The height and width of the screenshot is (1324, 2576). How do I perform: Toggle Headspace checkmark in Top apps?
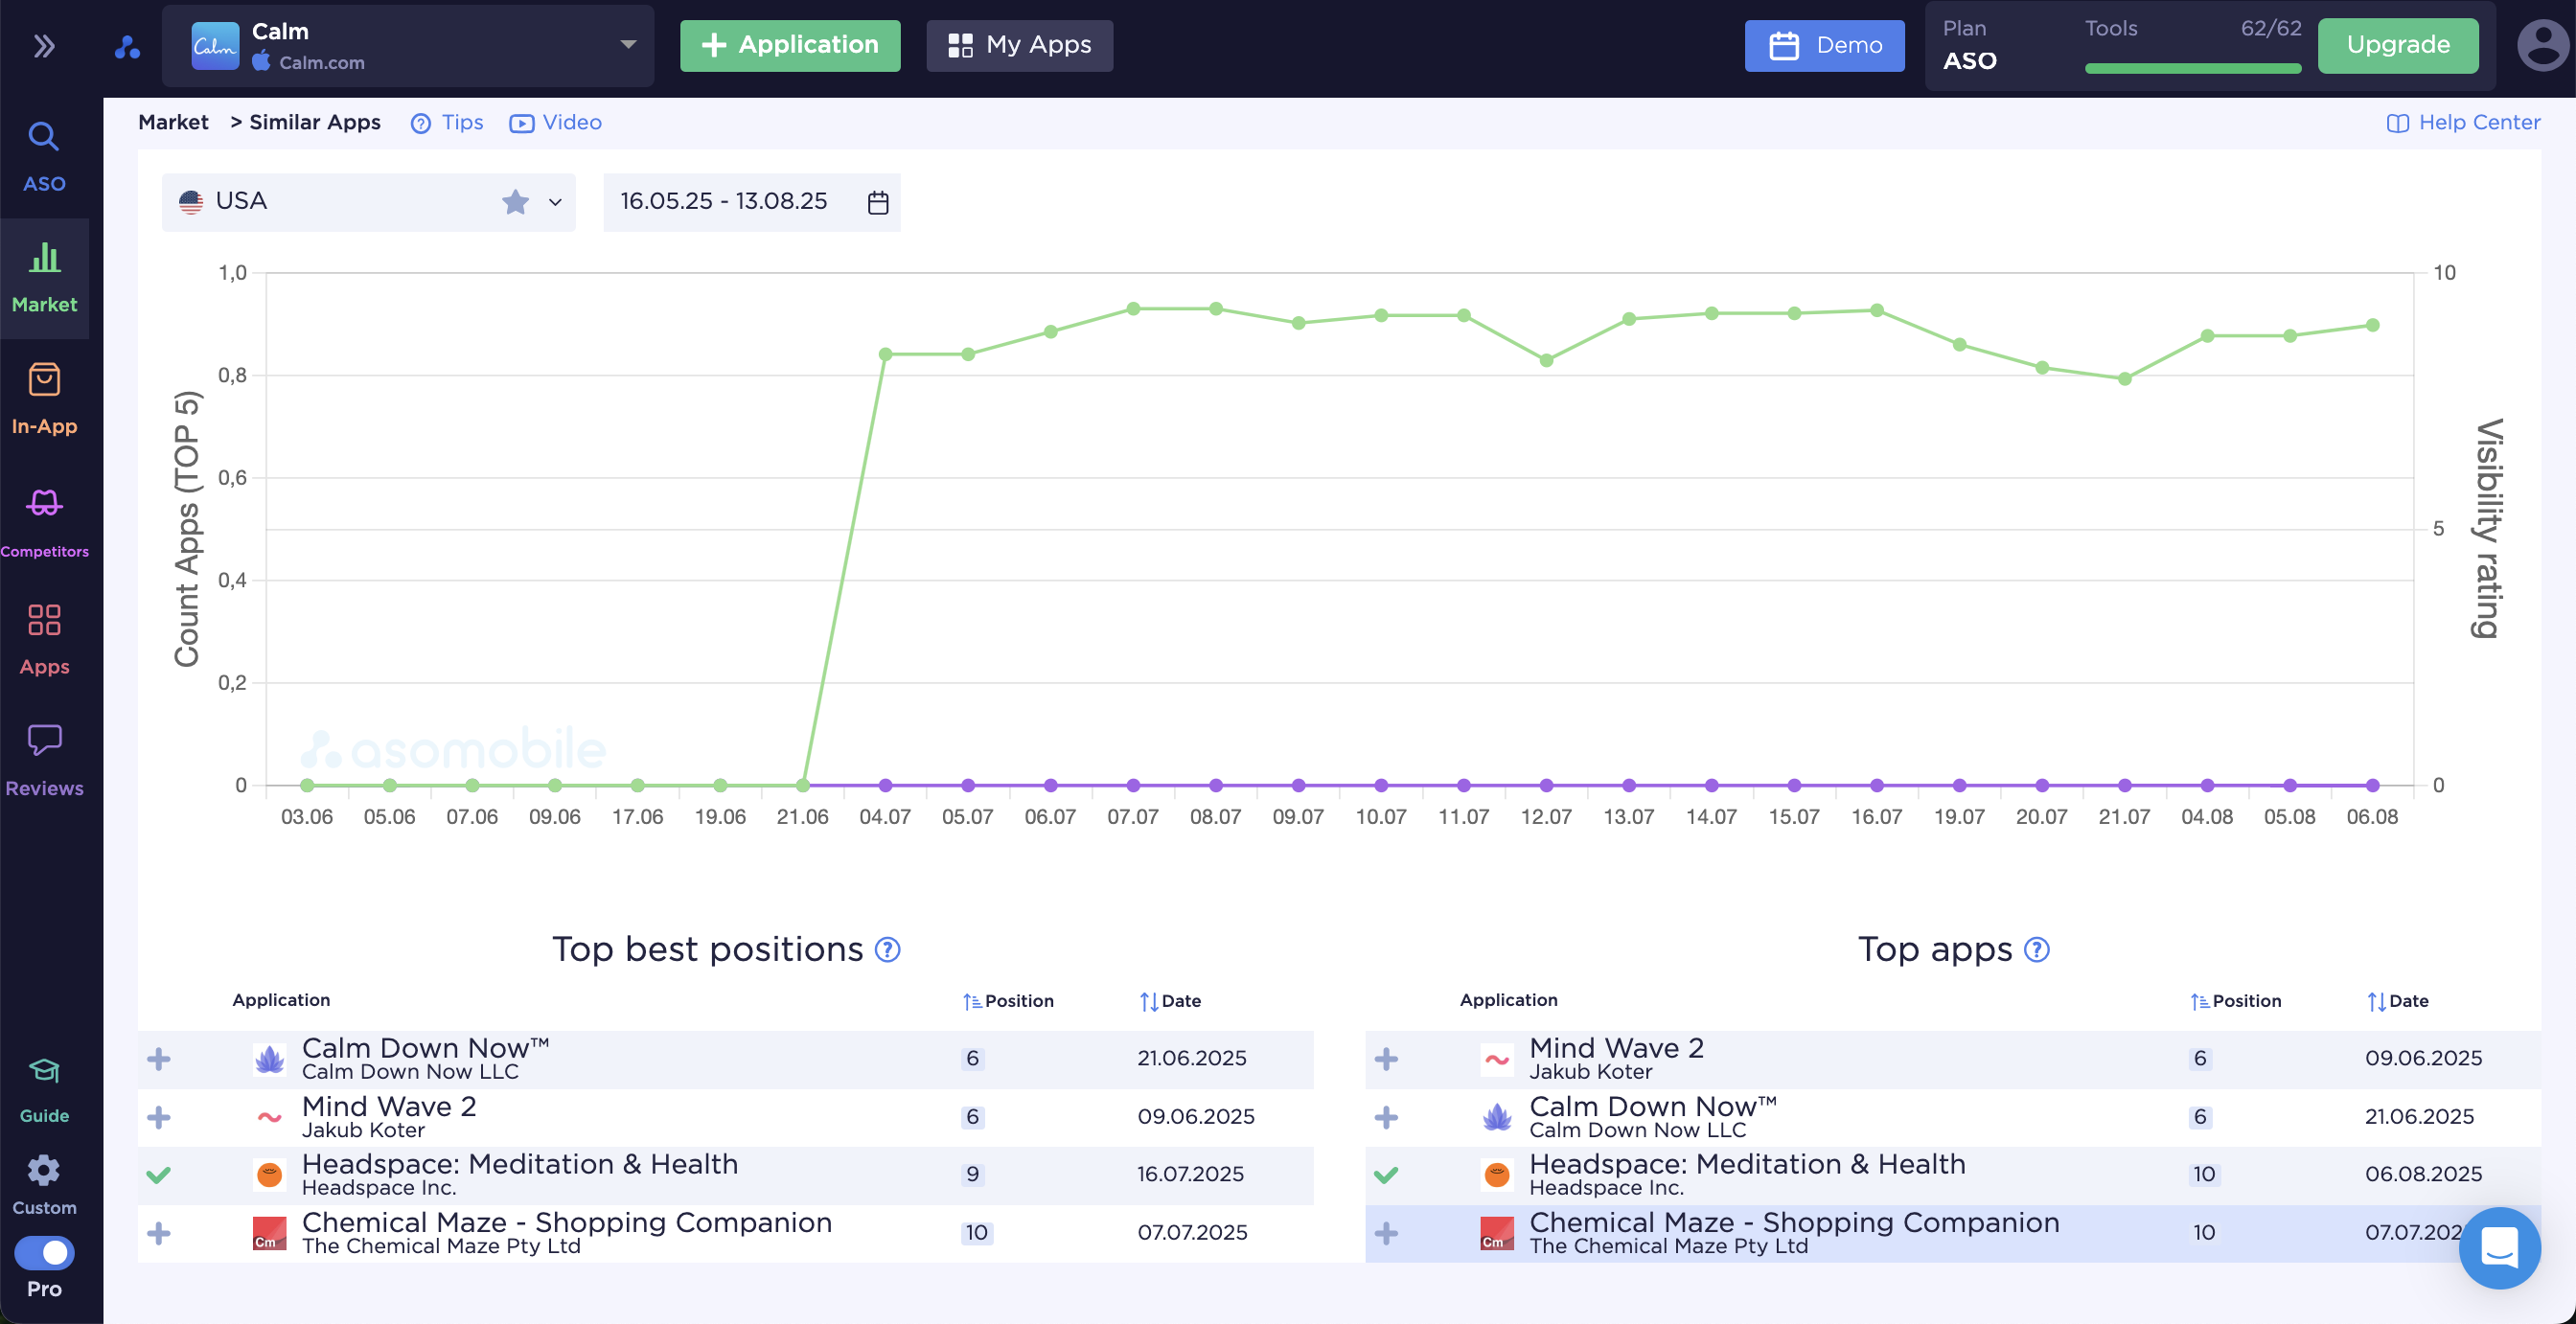click(x=1386, y=1175)
